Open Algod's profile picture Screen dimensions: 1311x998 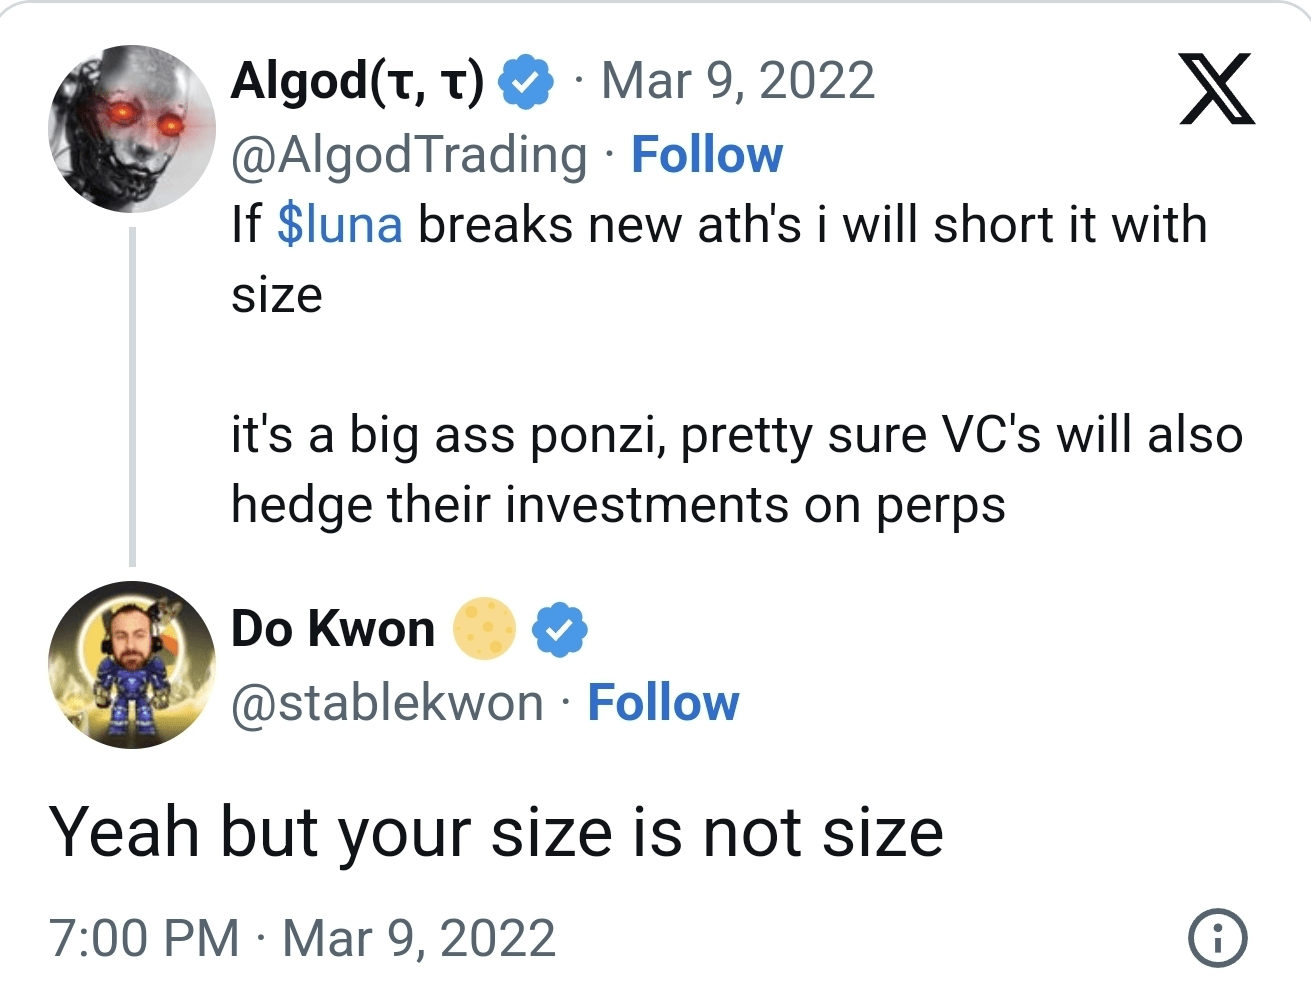[131, 128]
